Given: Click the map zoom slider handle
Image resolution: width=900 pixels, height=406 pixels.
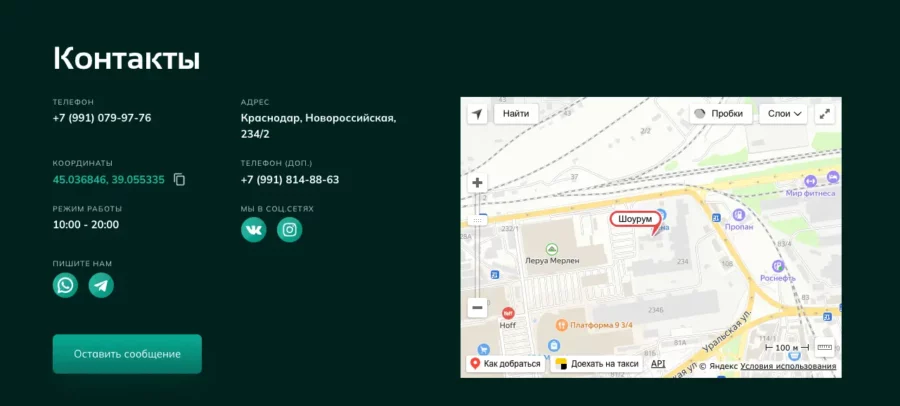Looking at the screenshot, I should coord(477,220).
